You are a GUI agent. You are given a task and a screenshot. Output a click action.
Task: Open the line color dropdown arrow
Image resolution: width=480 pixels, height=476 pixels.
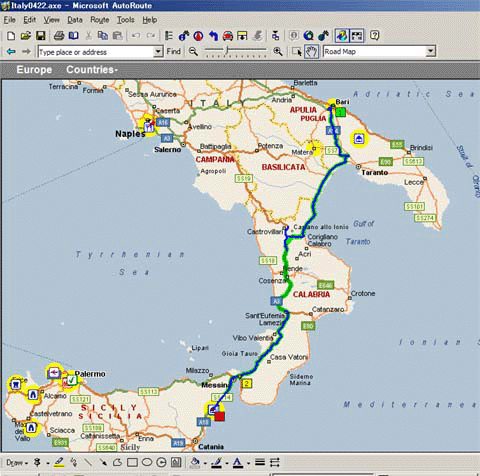[227, 463]
